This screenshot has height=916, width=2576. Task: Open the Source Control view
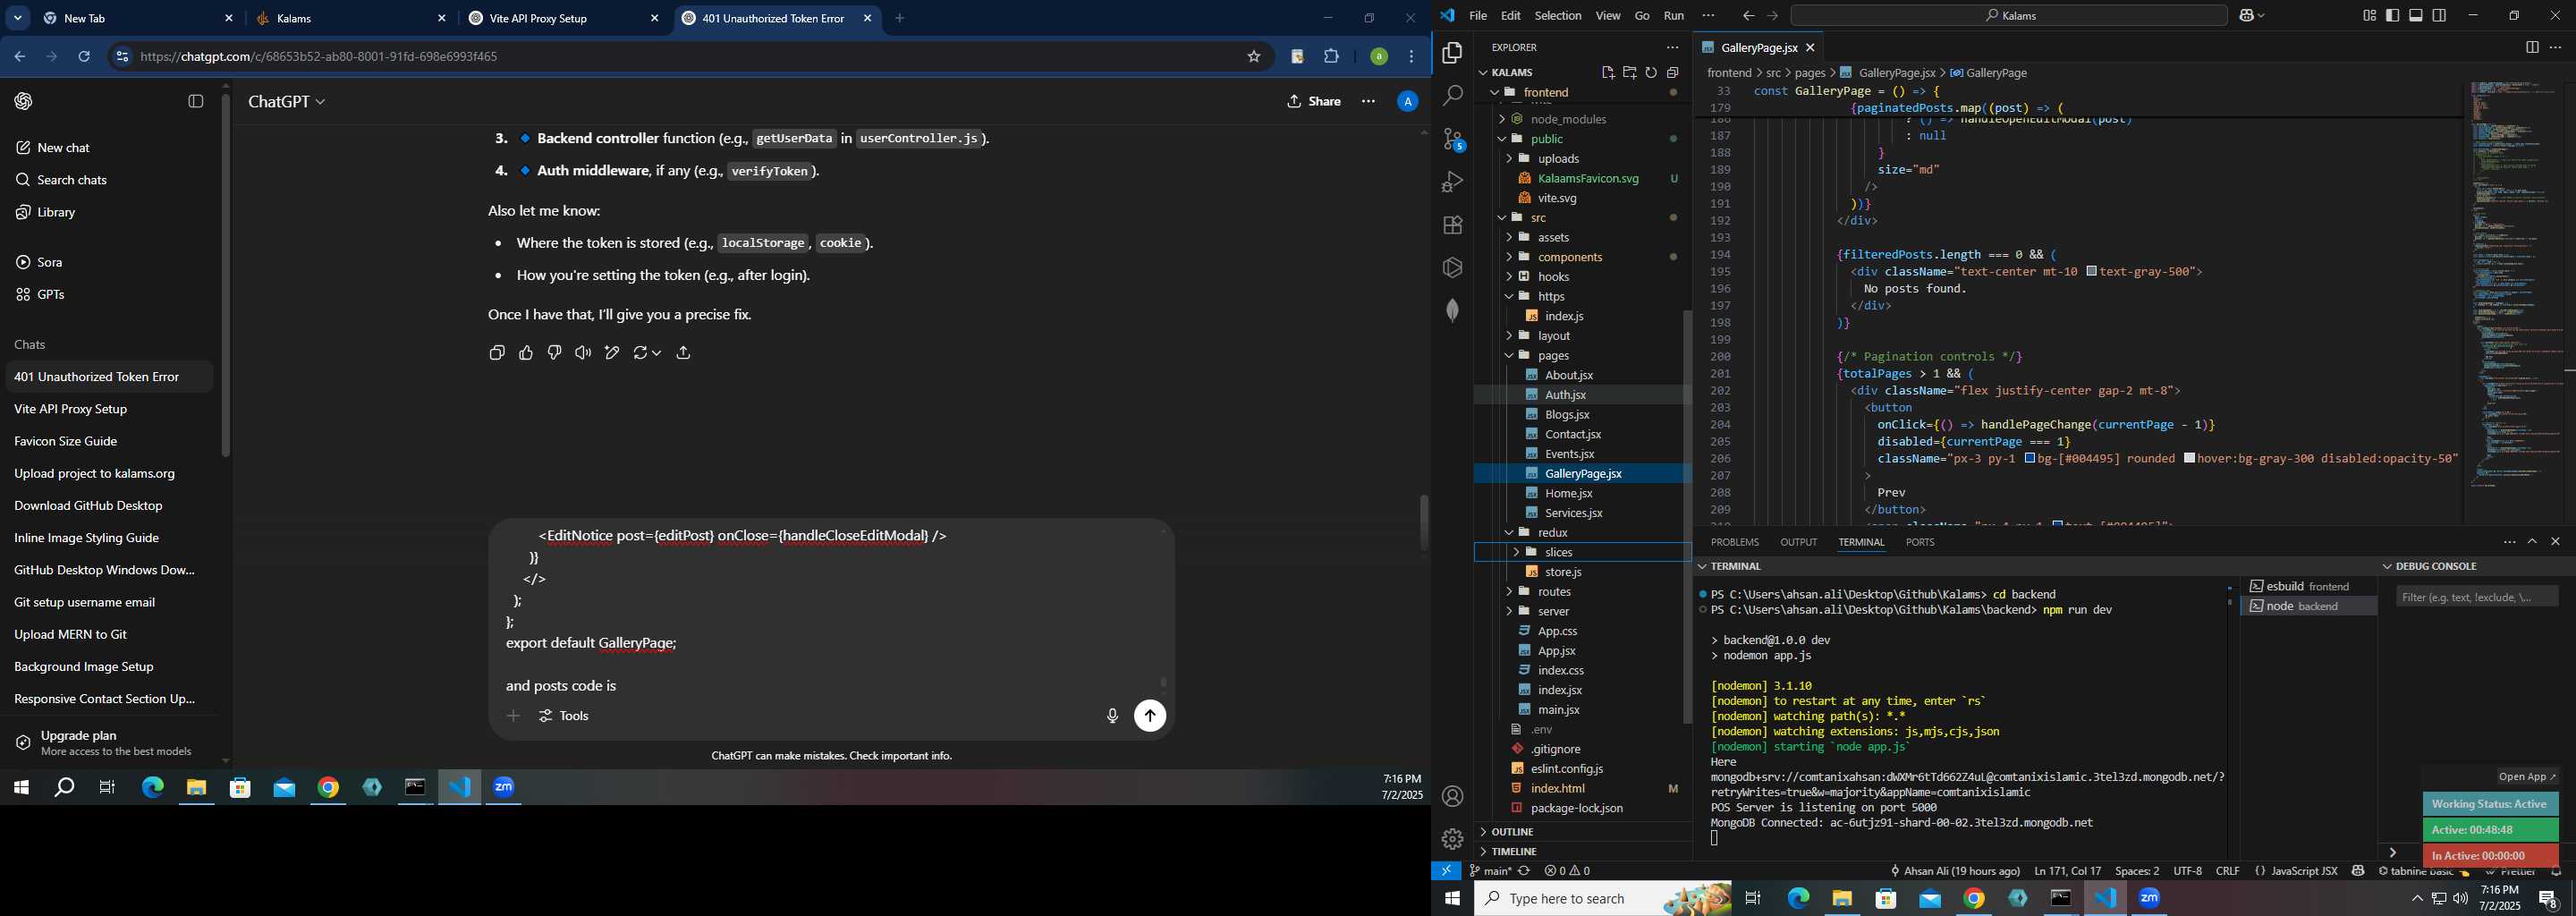point(1452,139)
